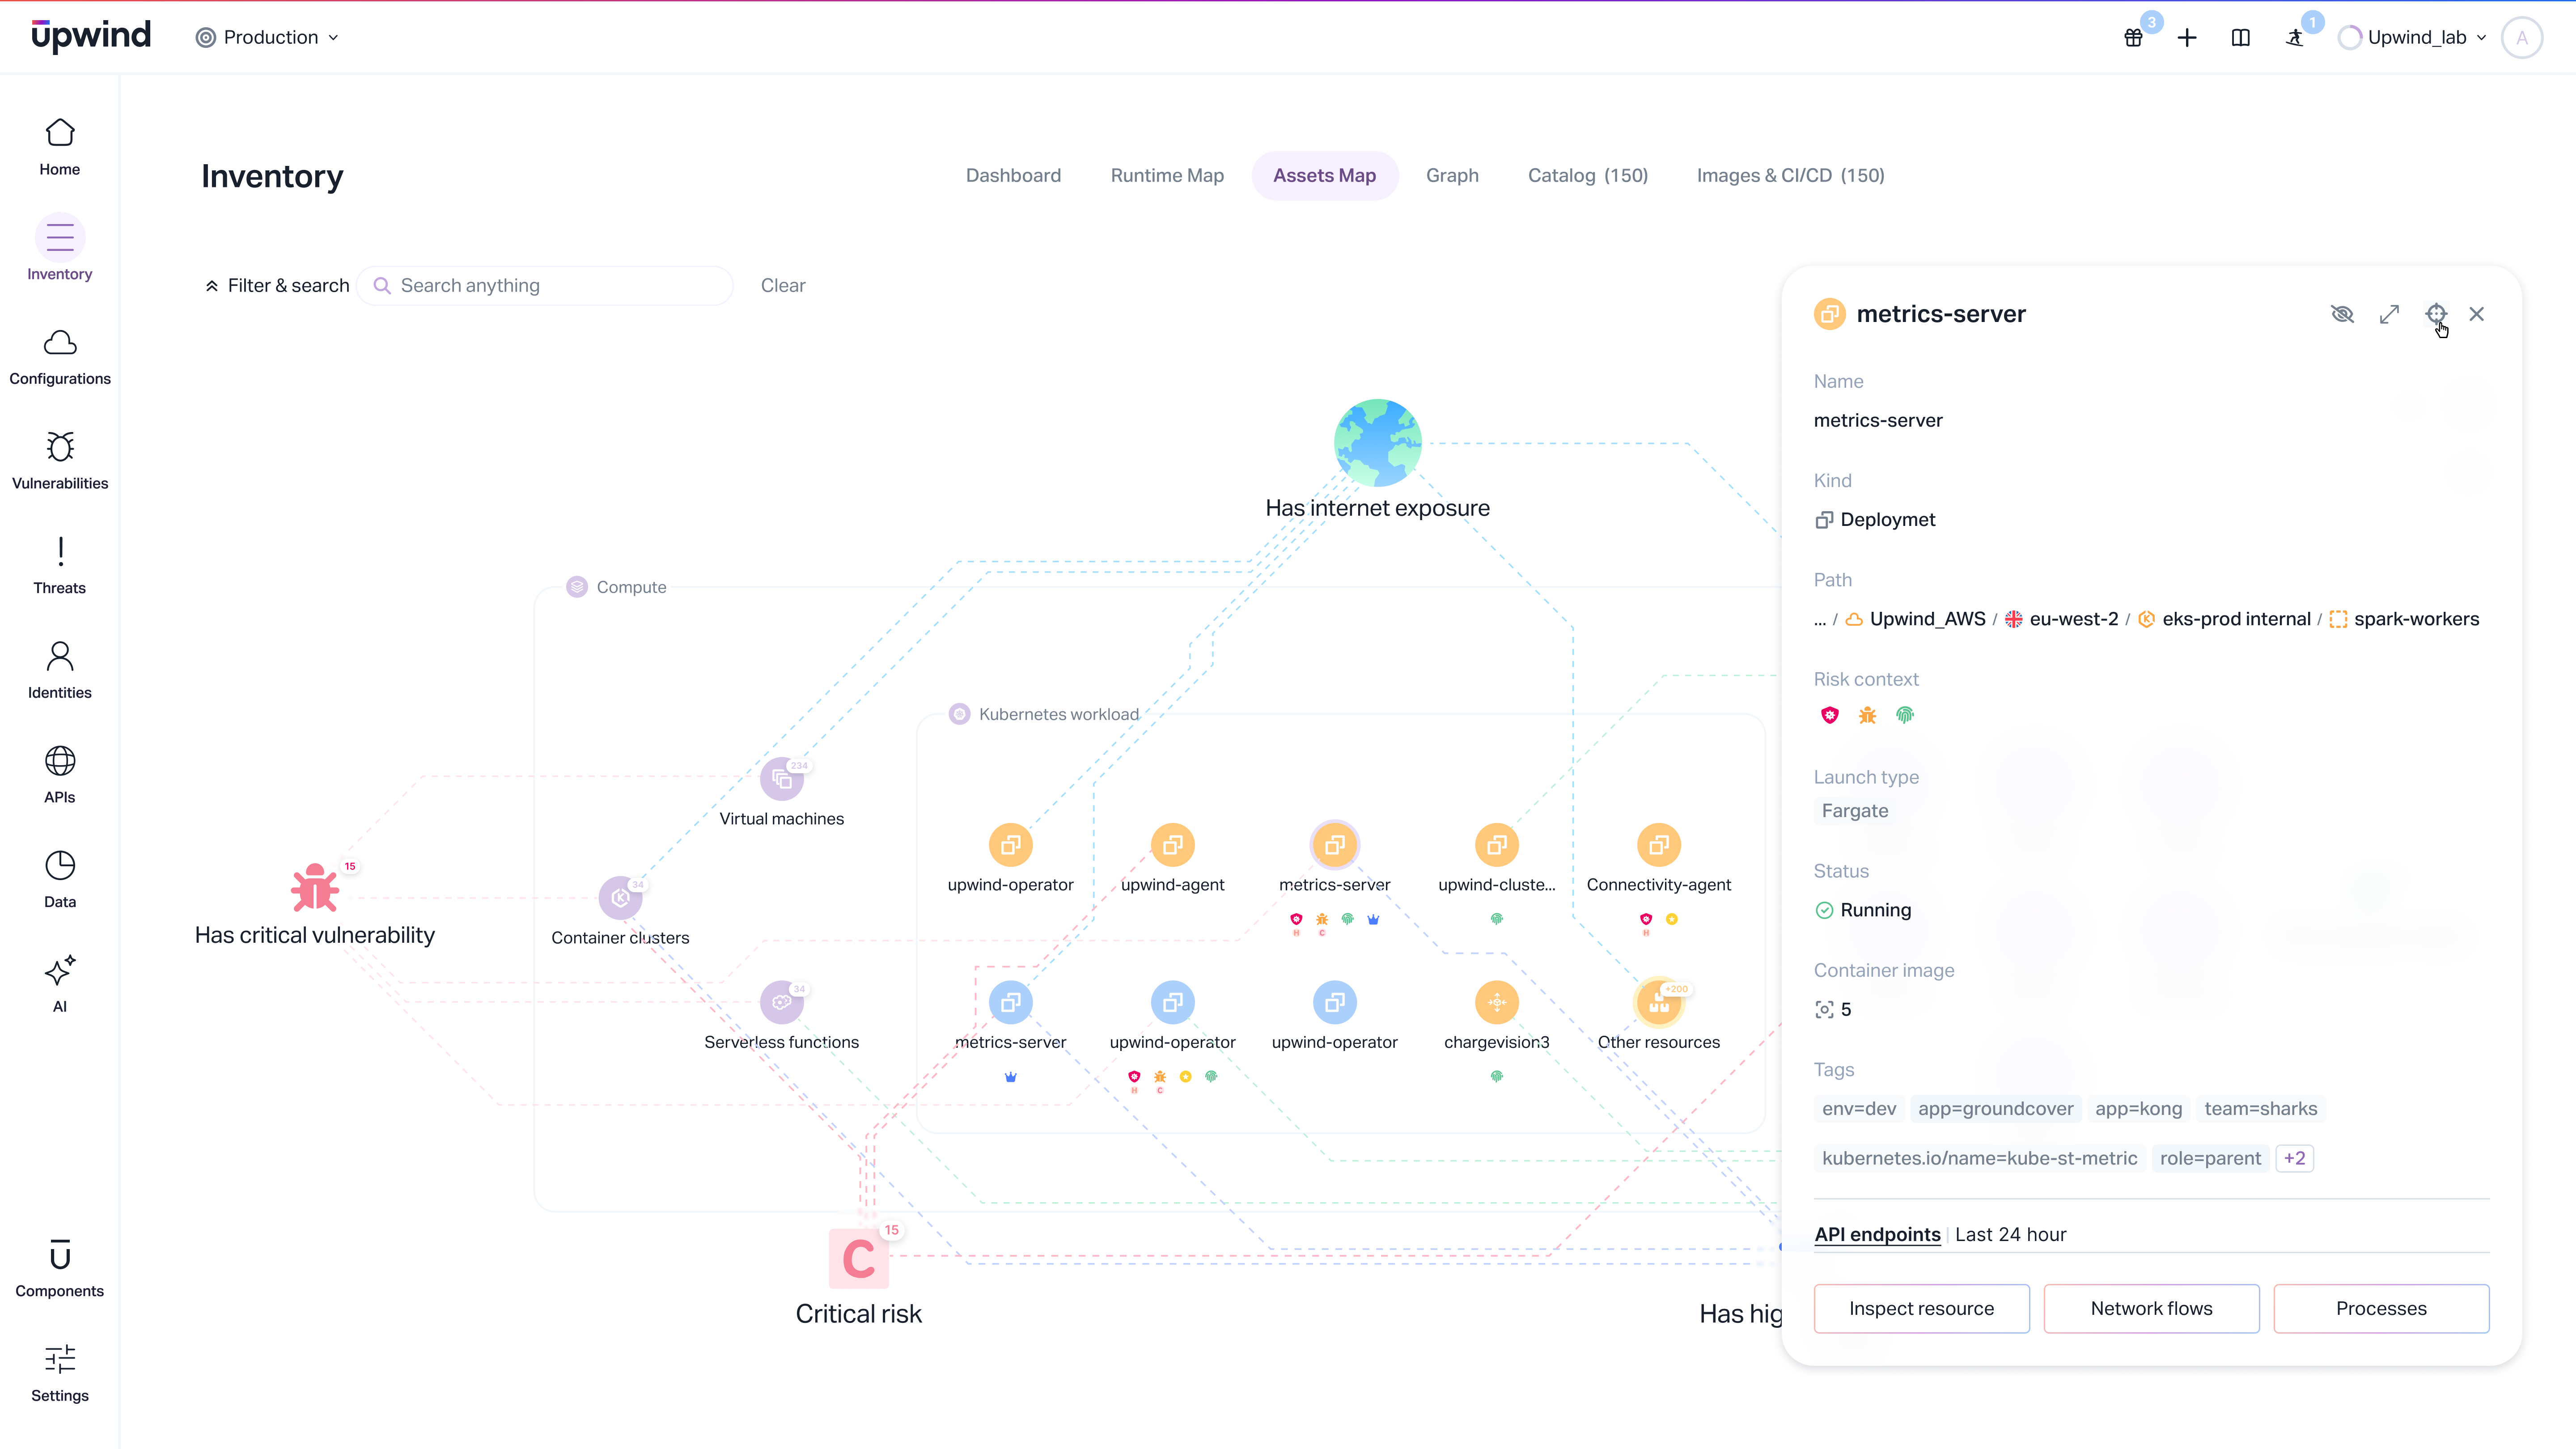2576x1449 pixels.
Task: Click the Has internet exposure globe node
Action: 1377,442
